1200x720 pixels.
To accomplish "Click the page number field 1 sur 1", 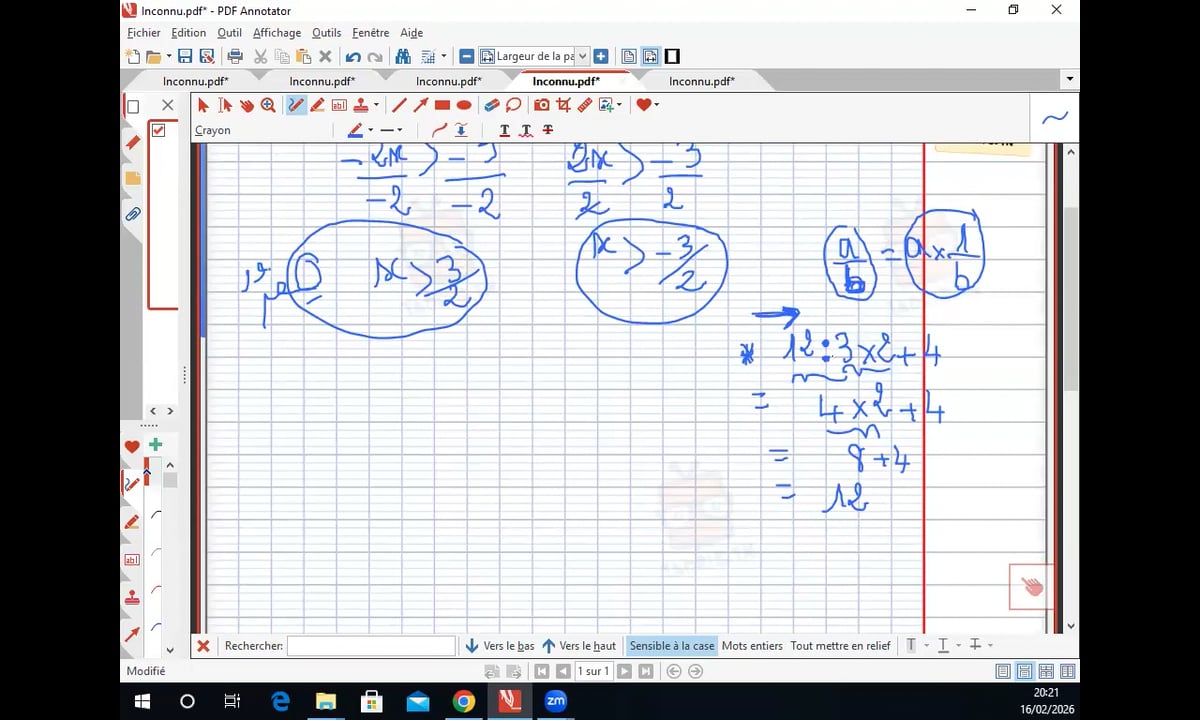I will [x=593, y=672].
